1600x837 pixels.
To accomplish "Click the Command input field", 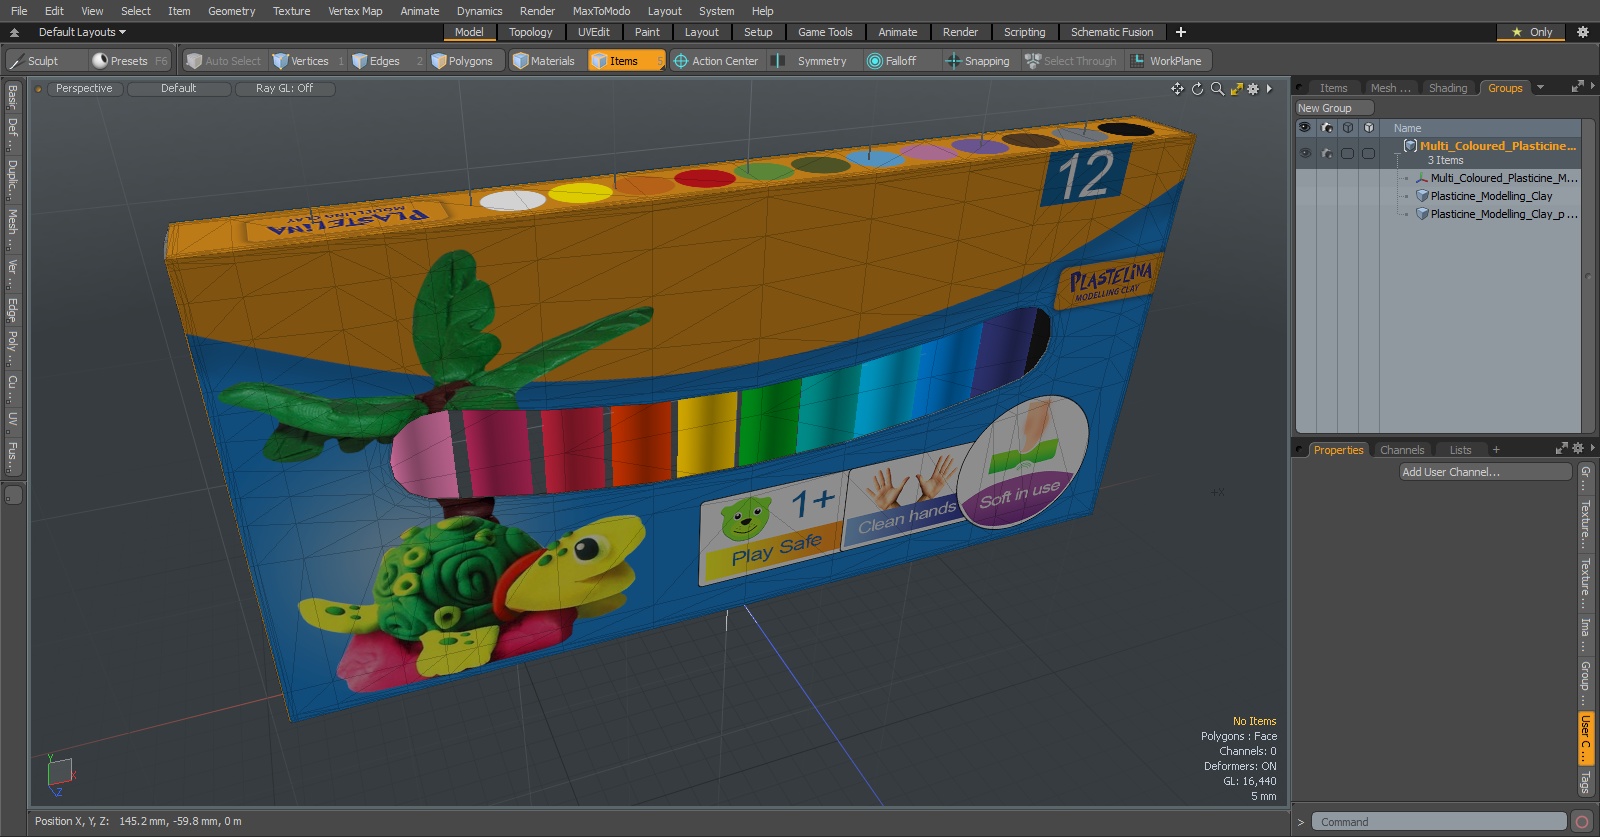I will pos(1439,822).
